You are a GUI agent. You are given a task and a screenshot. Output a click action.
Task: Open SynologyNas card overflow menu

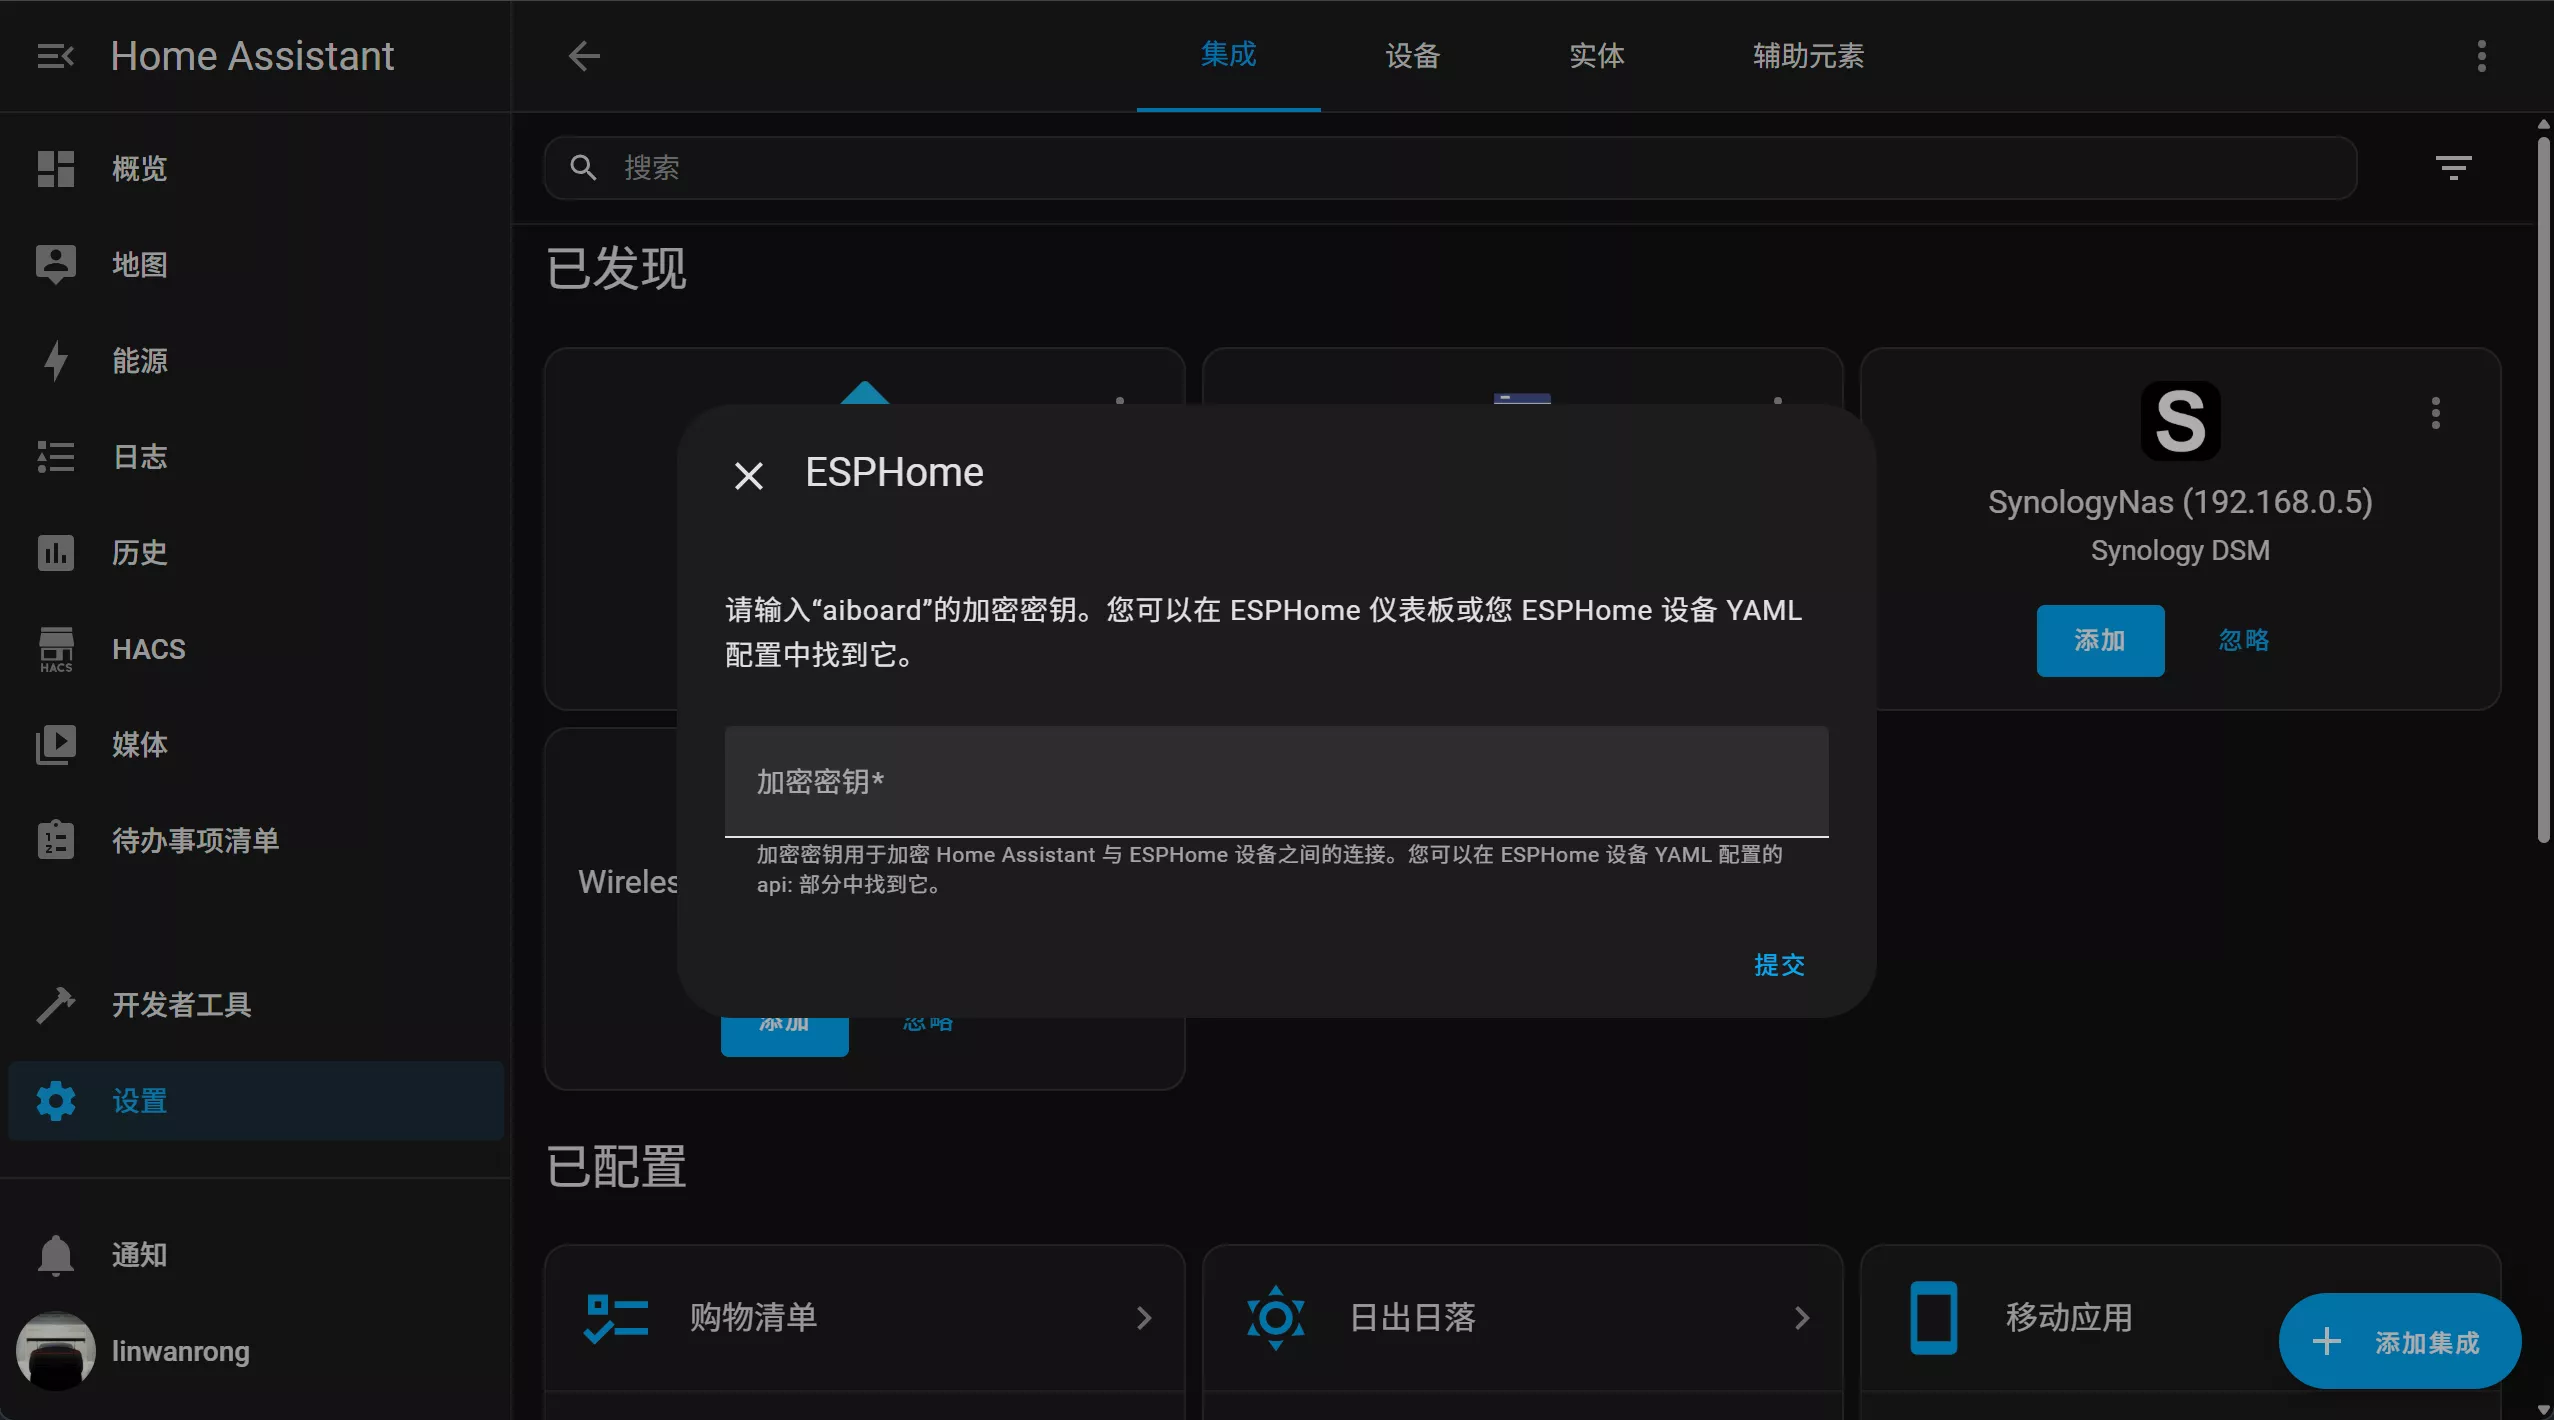coord(2436,413)
